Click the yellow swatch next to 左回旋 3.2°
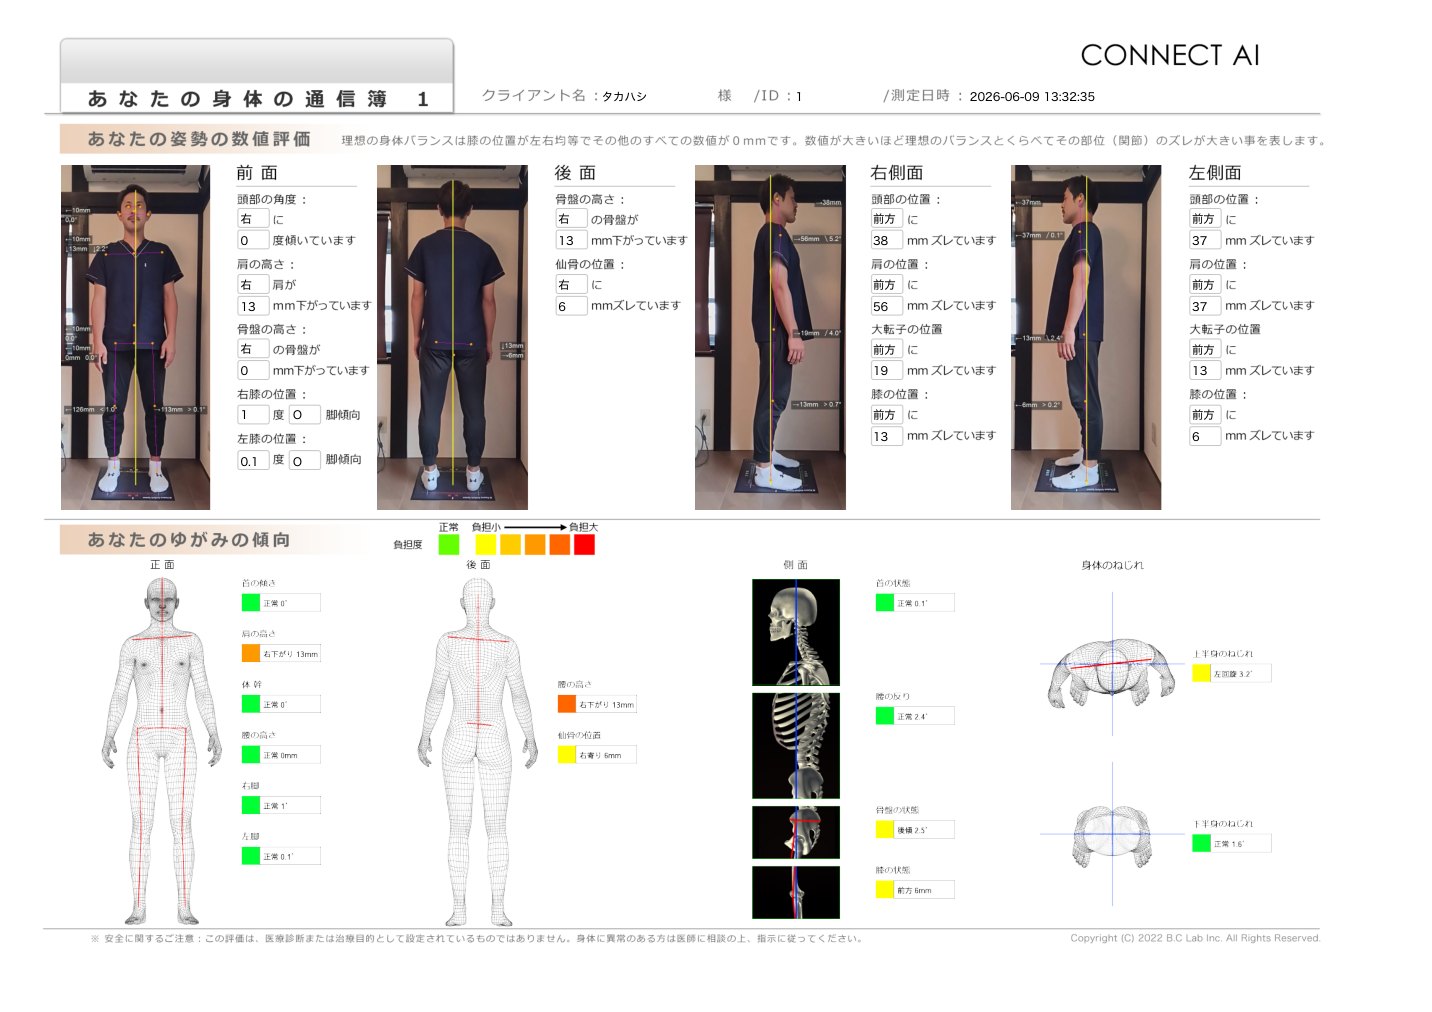This screenshot has height=1012, width=1432. pyautogui.click(x=1201, y=673)
